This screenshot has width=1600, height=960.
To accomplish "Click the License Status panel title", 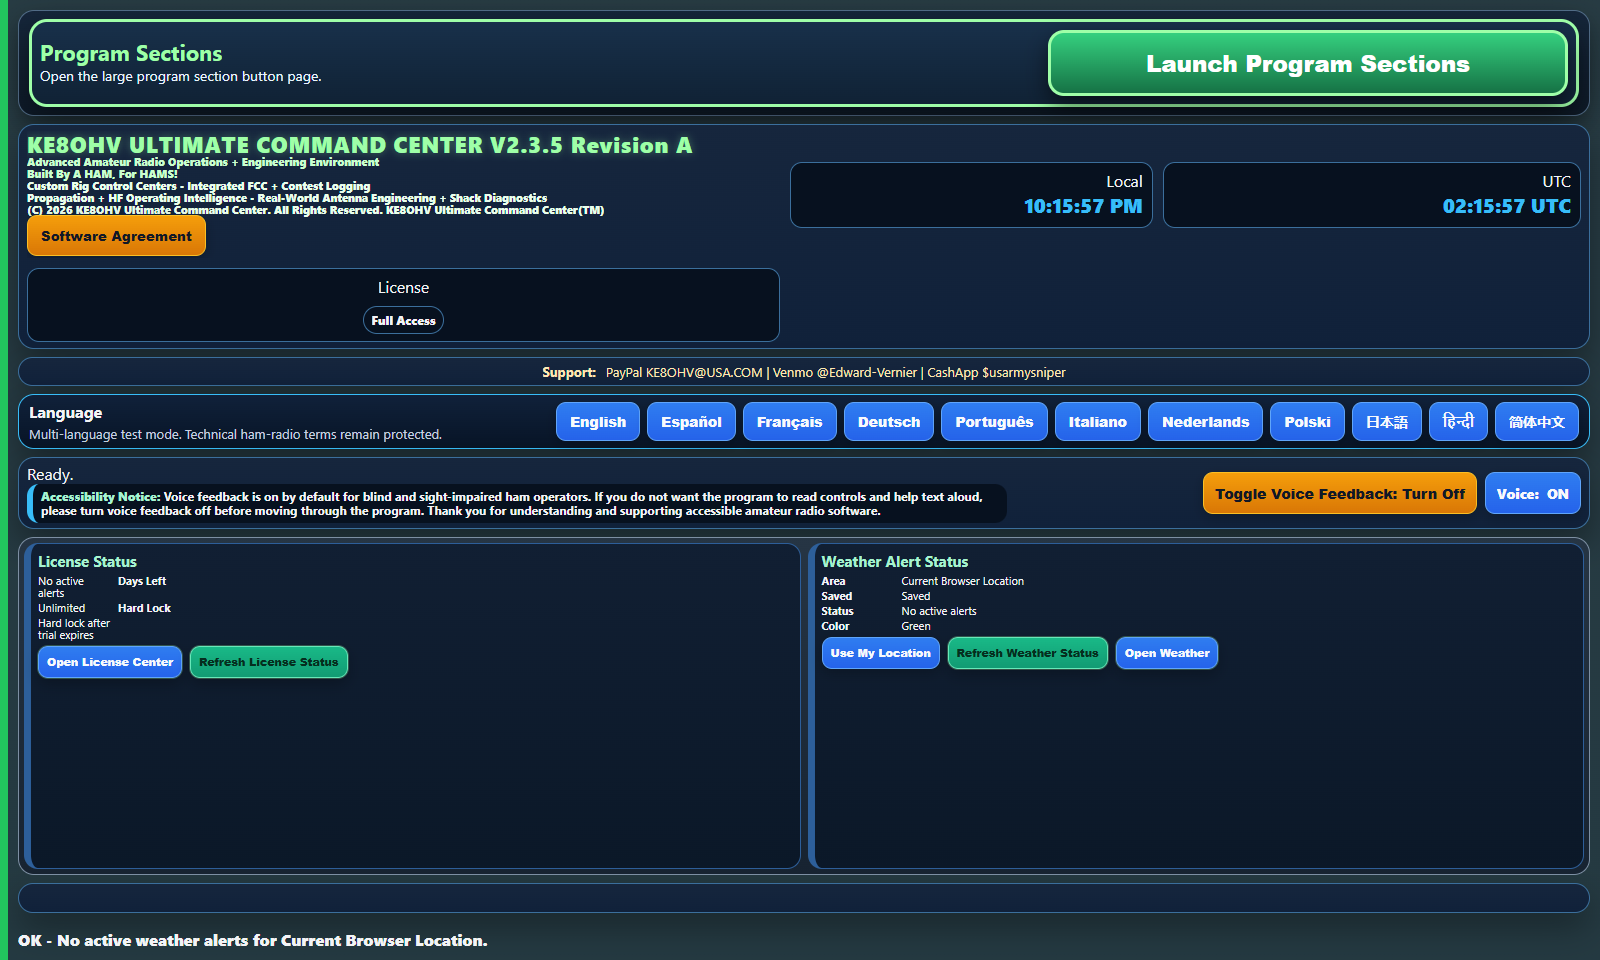I will tap(87, 562).
